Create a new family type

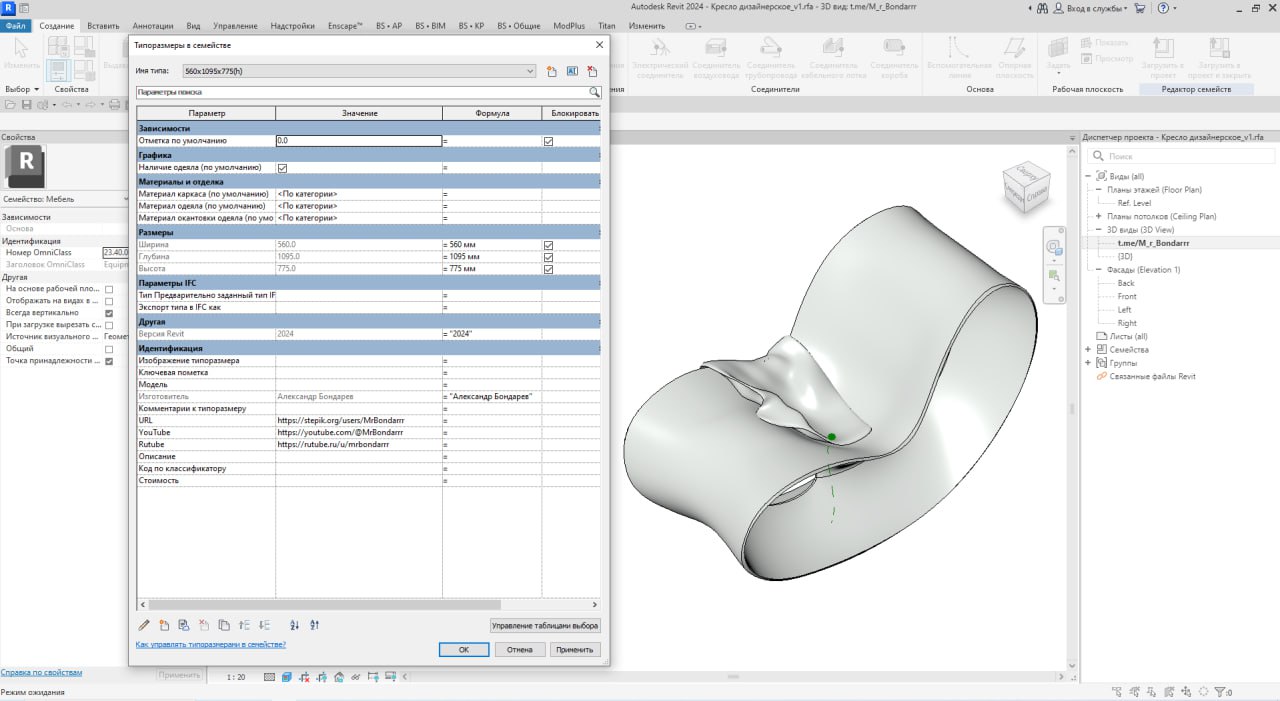551,71
